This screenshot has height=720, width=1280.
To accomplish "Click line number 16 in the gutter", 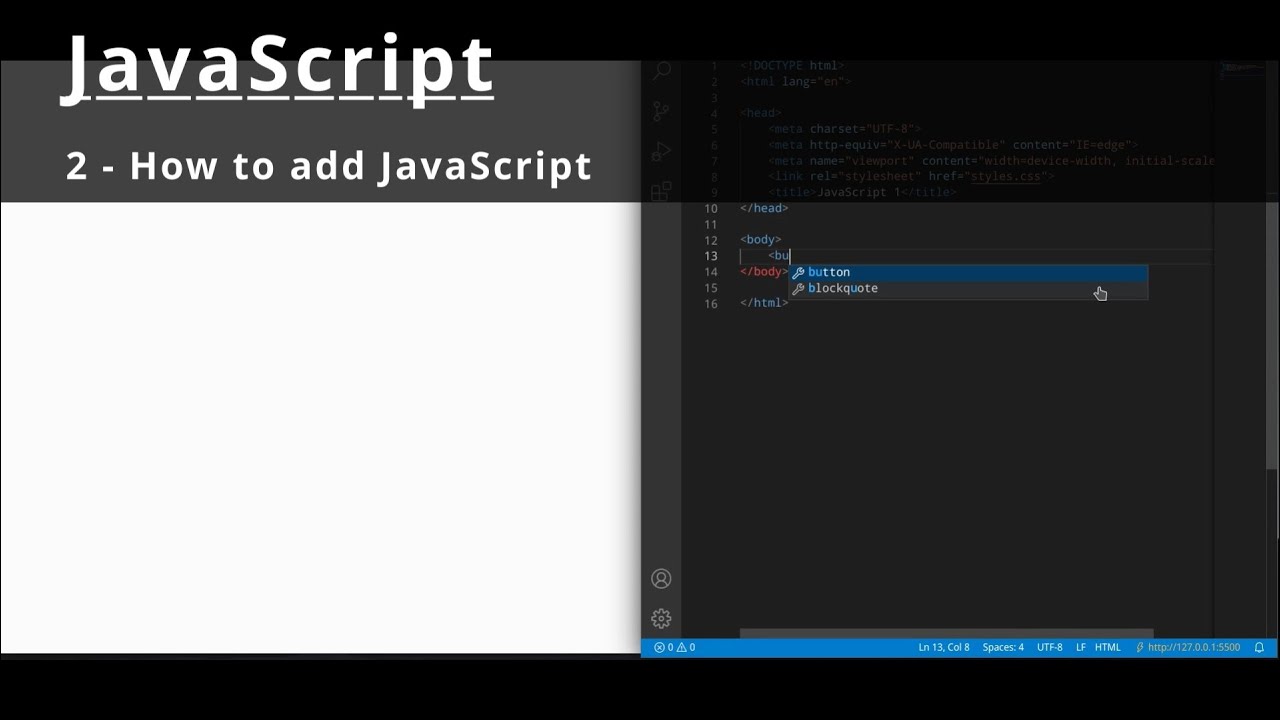I will (x=711, y=303).
